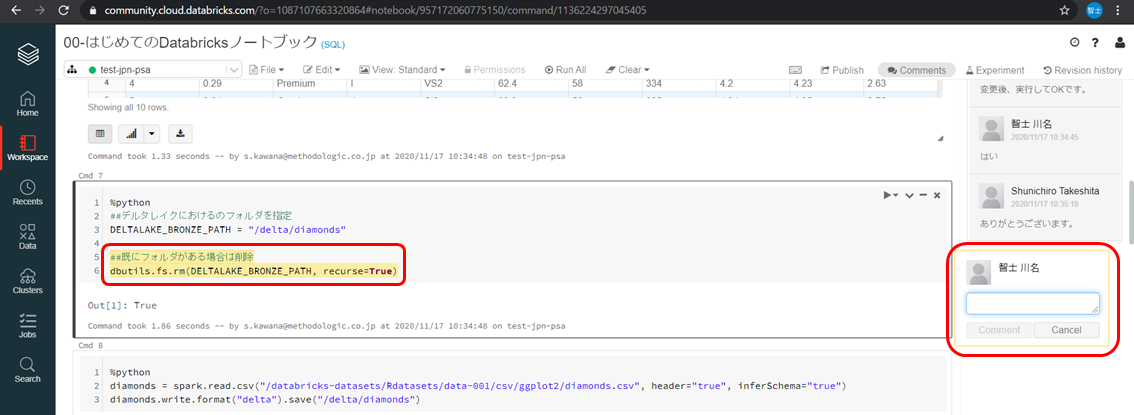
Task: Download results with the download icon
Action: coord(180,134)
